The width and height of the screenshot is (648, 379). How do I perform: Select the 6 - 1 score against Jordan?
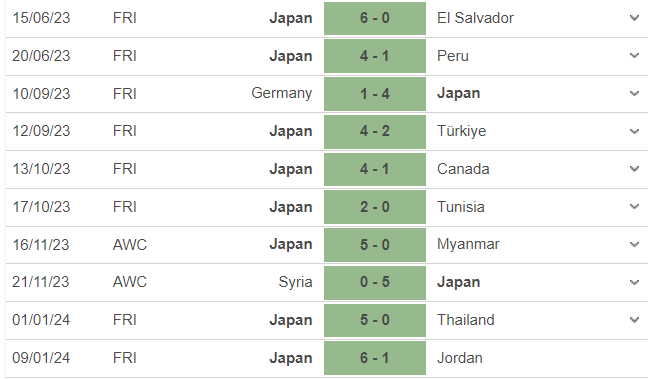(375, 358)
